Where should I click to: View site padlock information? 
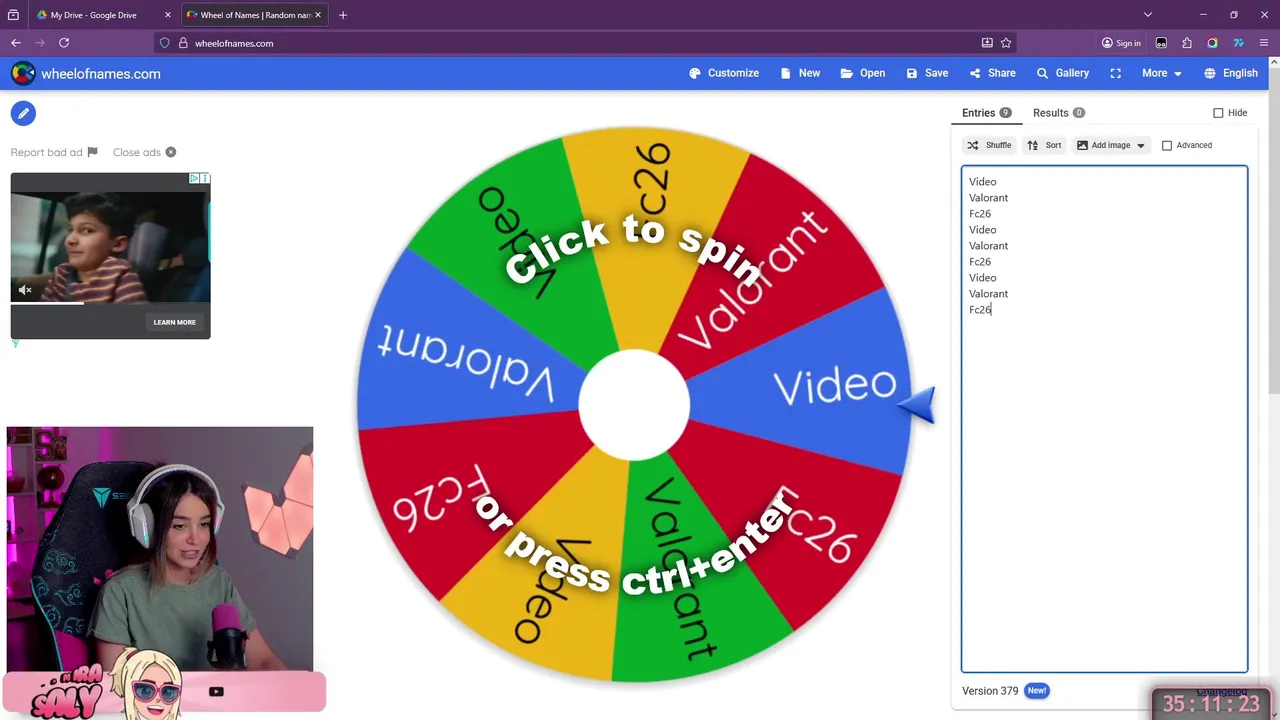183,43
